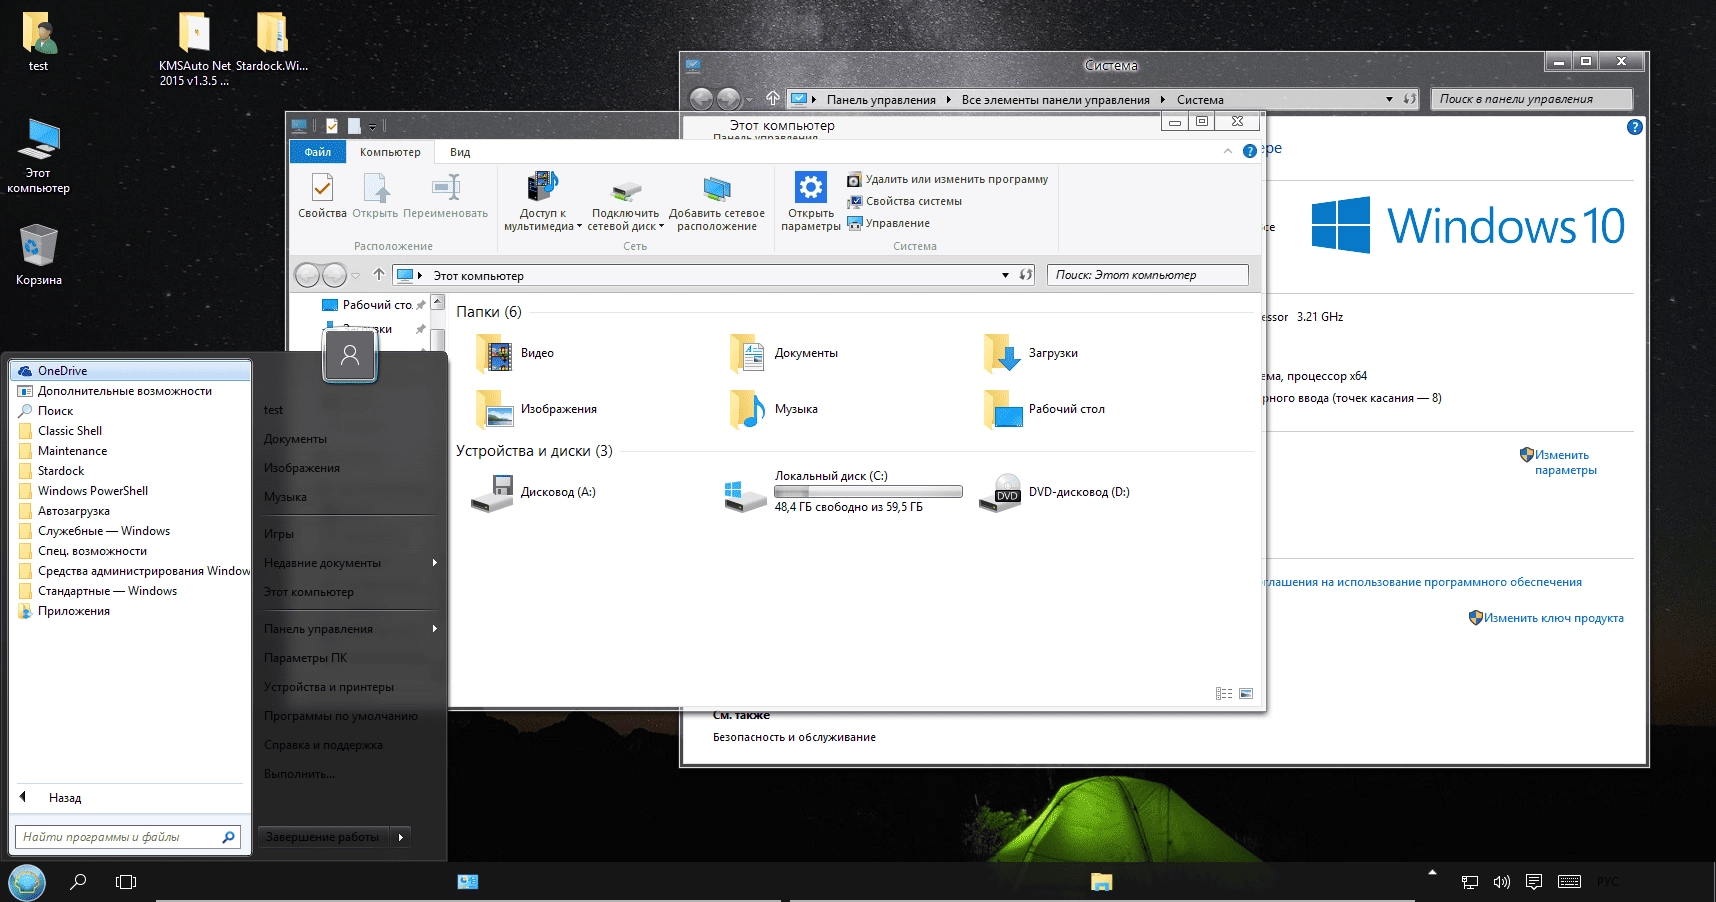This screenshot has width=1716, height=902.
Task: Click Uninstall or change a program
Action: point(947,180)
